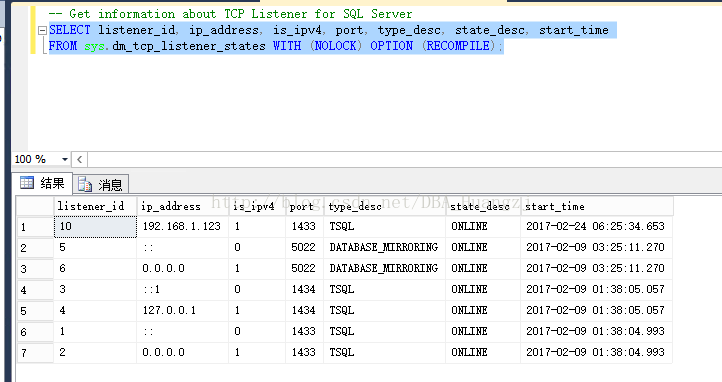Click ip_address 127.0.0.1 cell

[x=183, y=311]
